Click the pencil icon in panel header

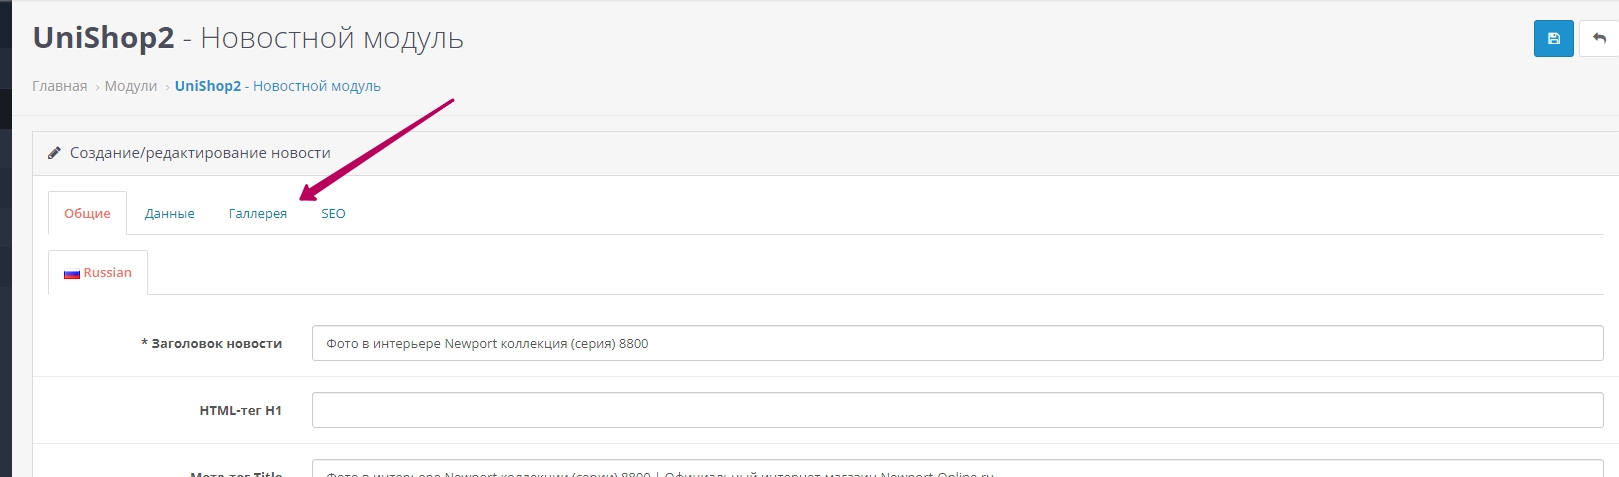[x=55, y=153]
